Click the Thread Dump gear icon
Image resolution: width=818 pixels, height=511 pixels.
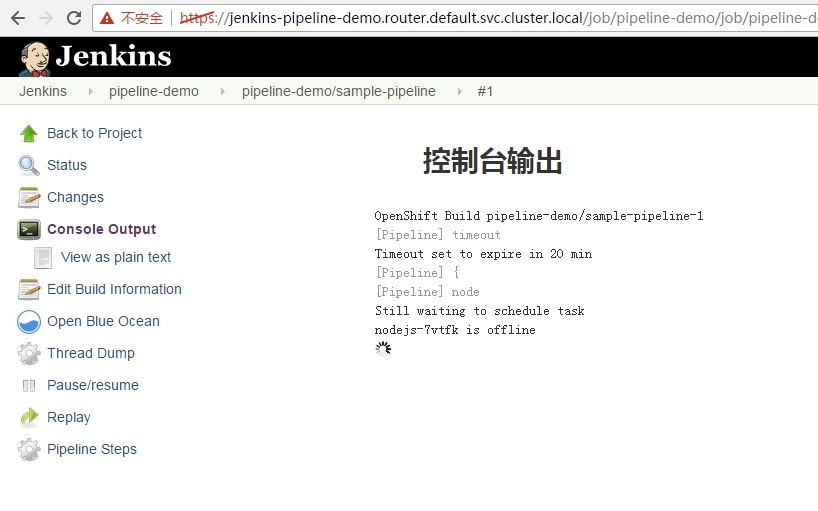pos(29,353)
